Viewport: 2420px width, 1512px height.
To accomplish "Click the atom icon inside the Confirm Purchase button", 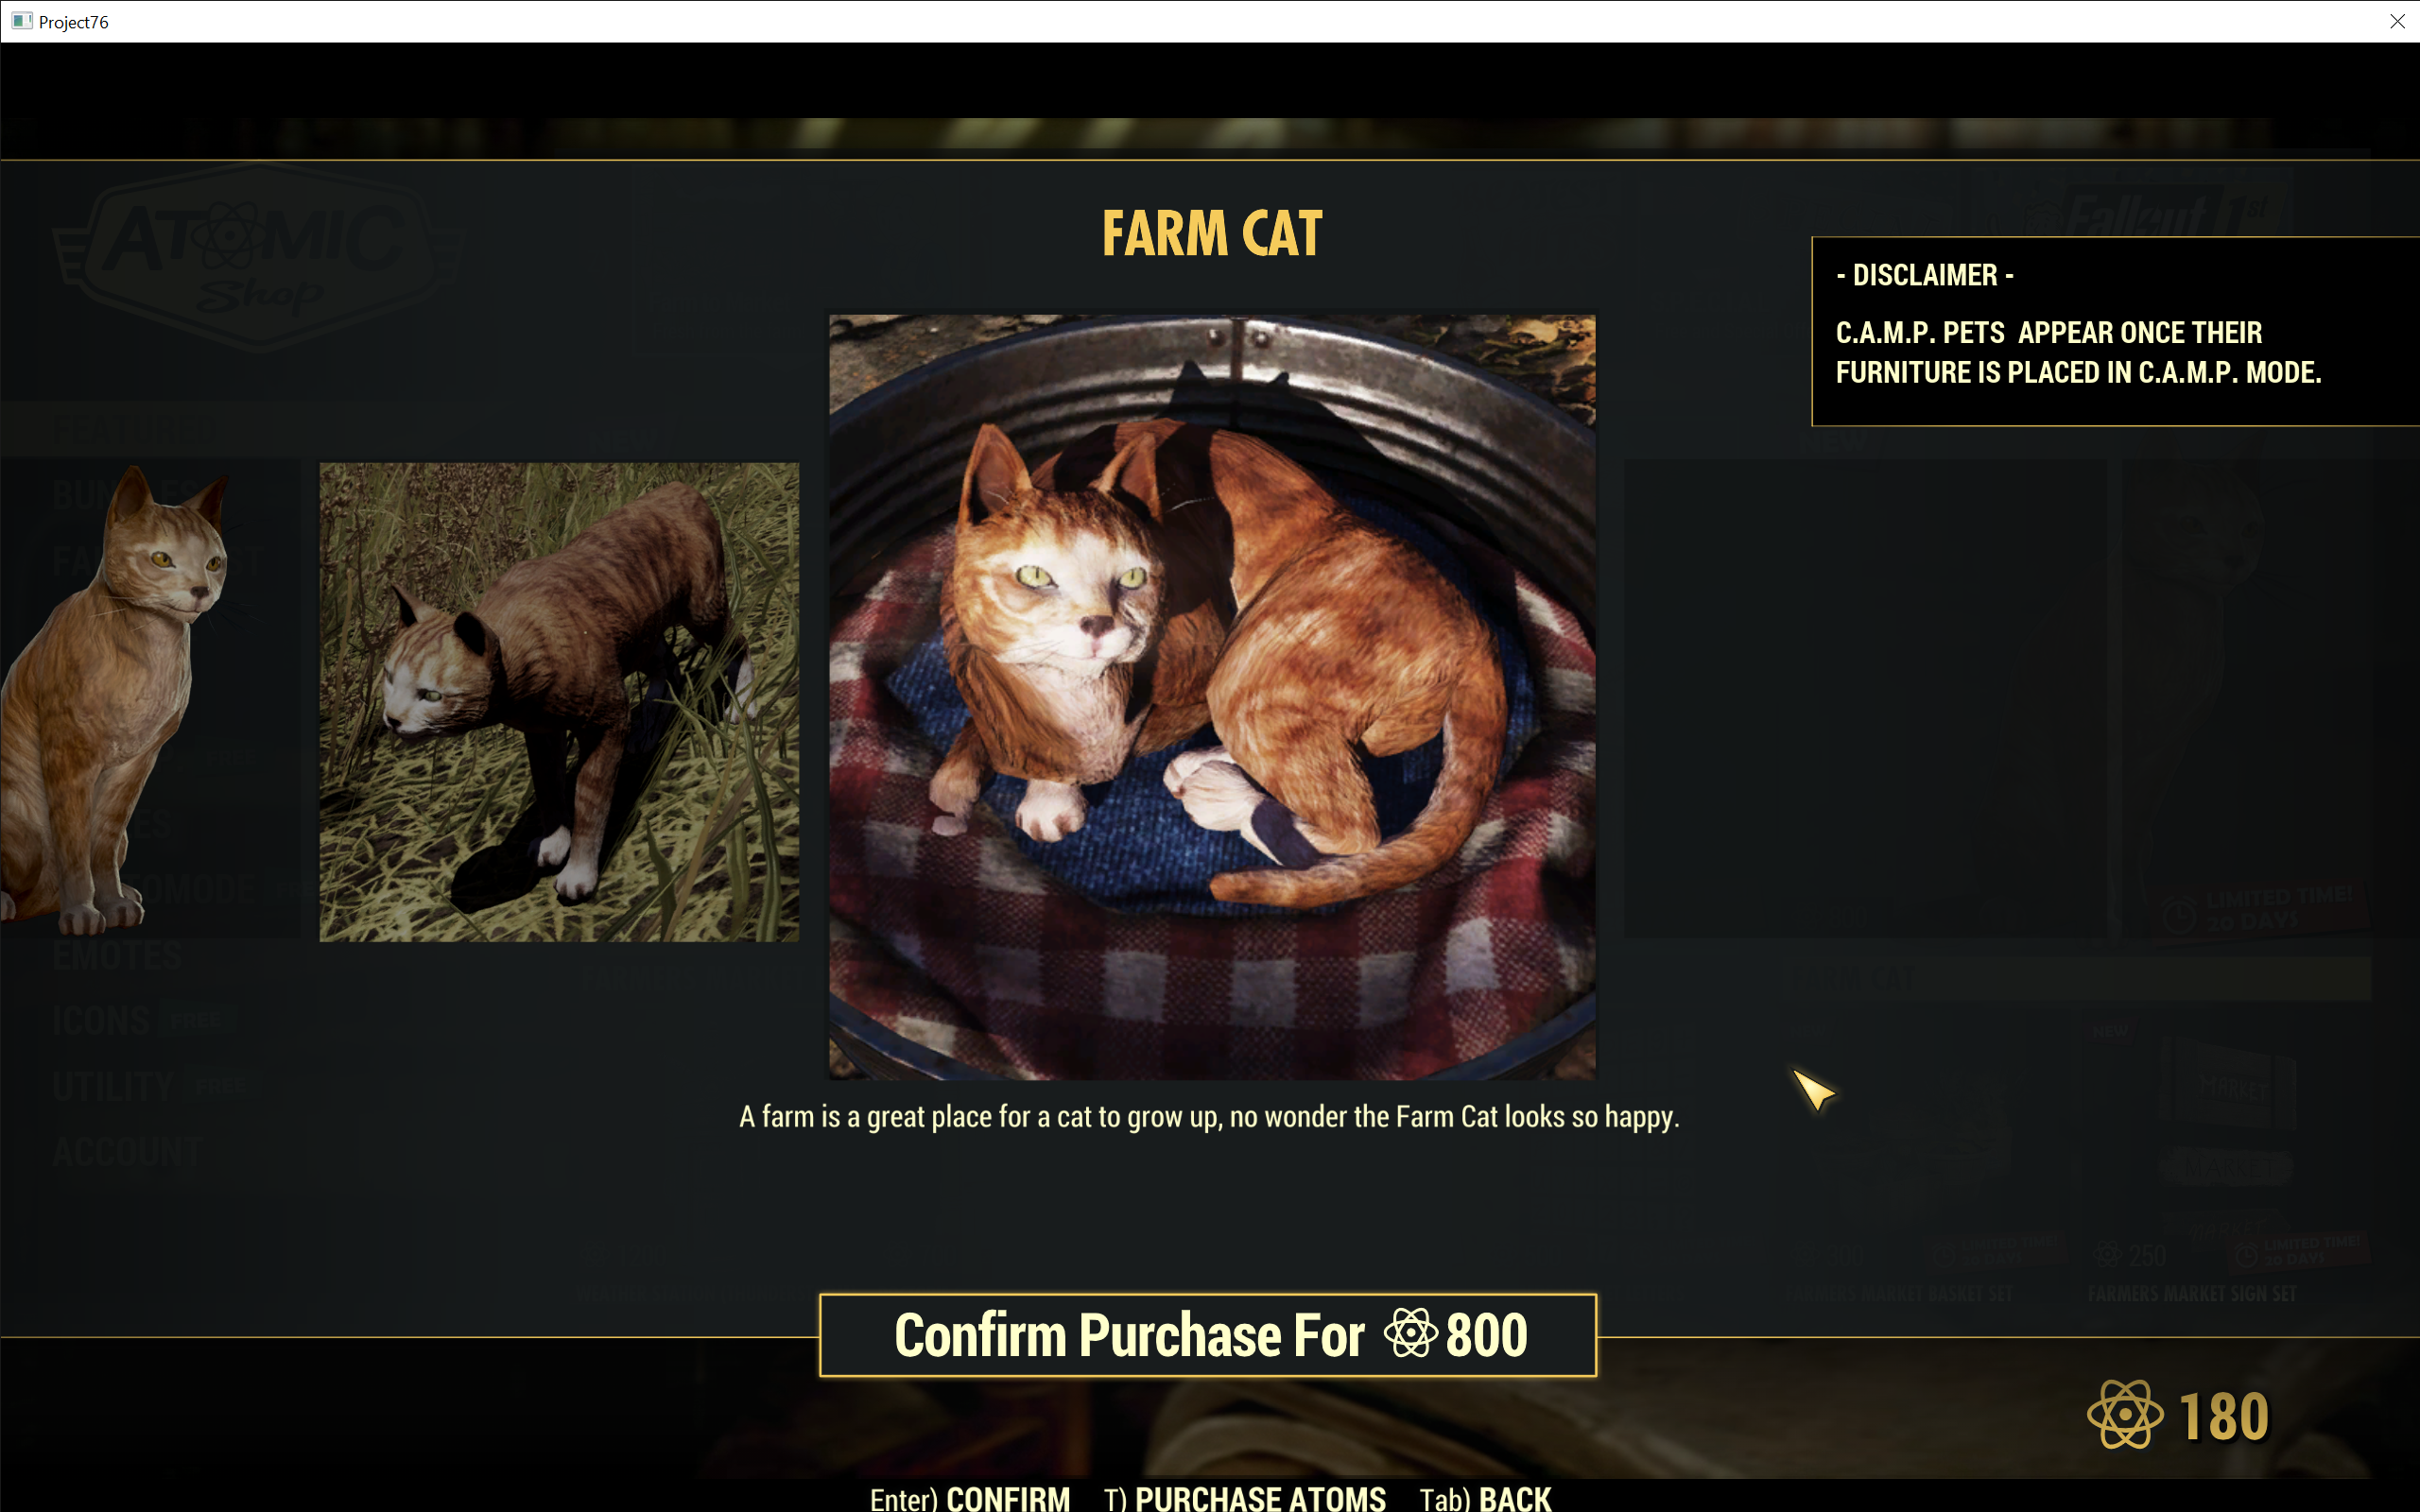I will (1410, 1334).
